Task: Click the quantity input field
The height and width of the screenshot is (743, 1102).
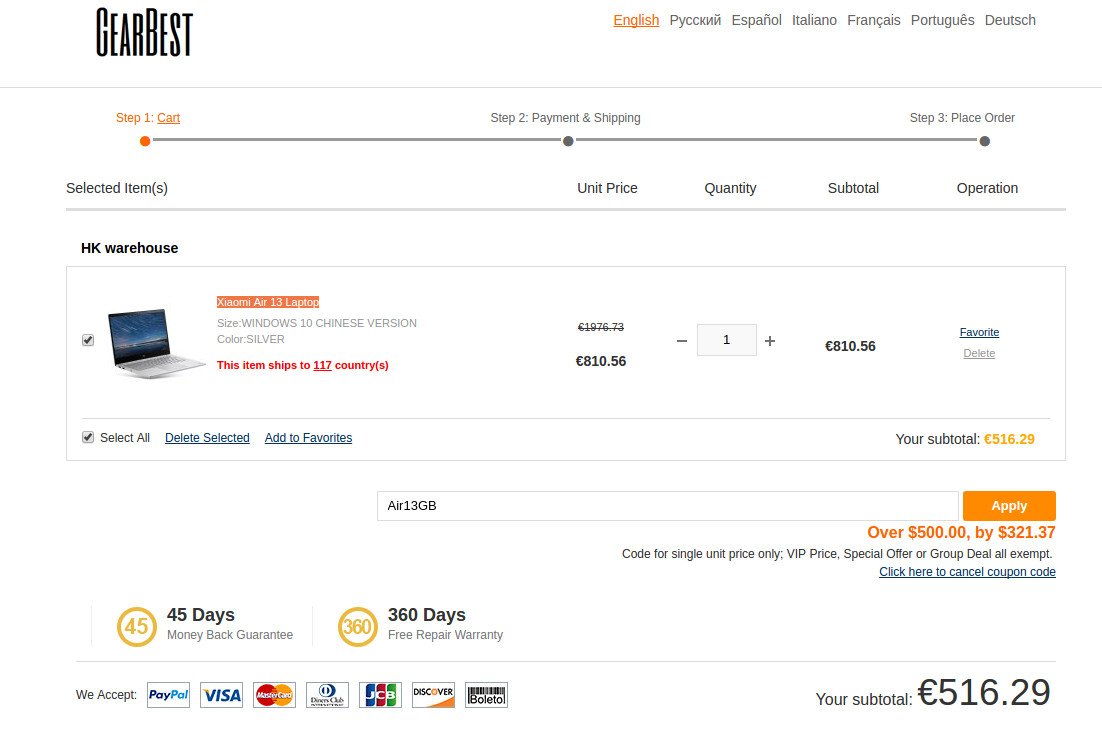Action: 727,340
